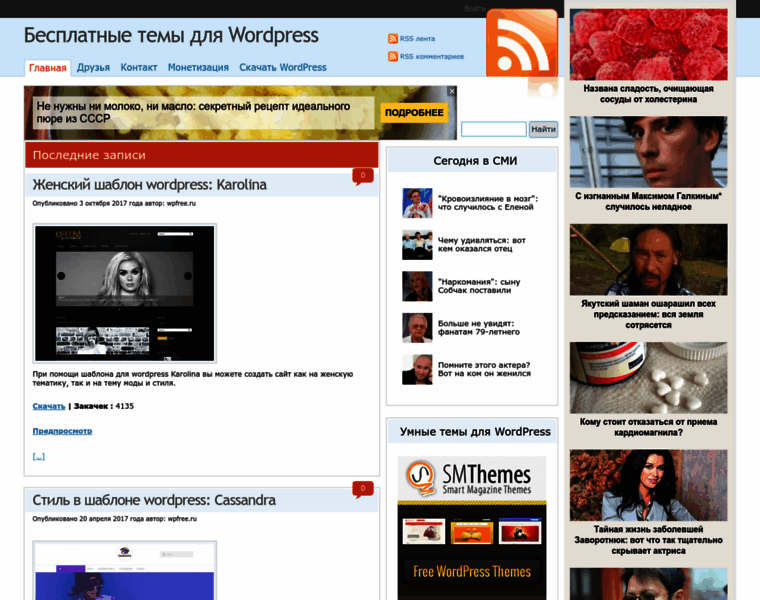Open ad С изгнанным Максимом Галкиным

[x=649, y=202]
